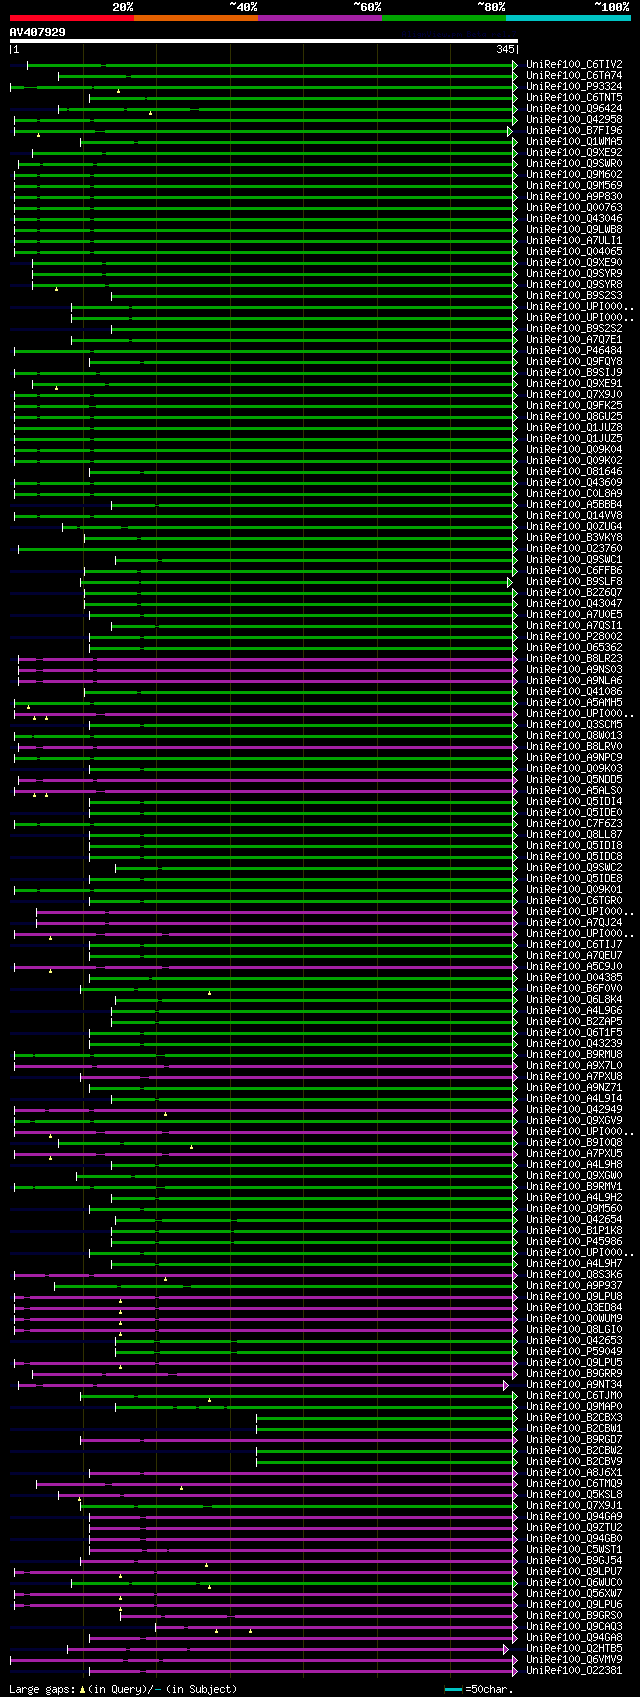The width and height of the screenshot is (640, 1697).
Task: Click label UniRef100_C6TGR0
Action: coord(574,900)
